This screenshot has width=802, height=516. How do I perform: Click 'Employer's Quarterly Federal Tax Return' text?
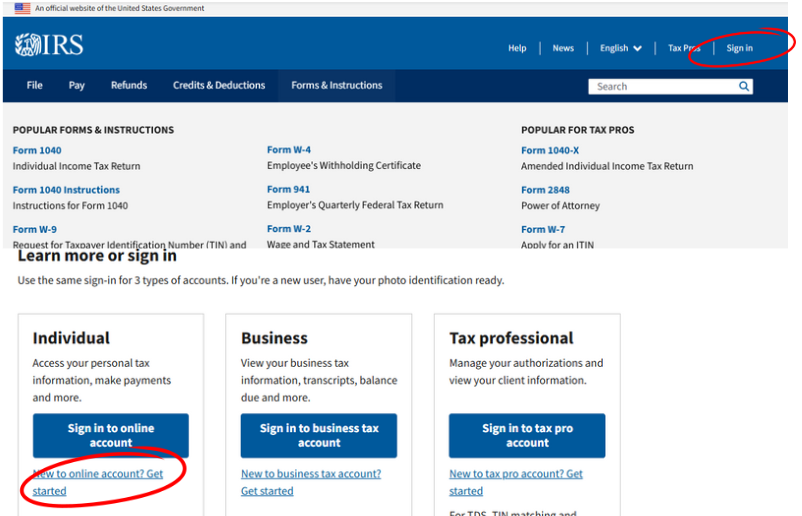pyautogui.click(x=355, y=205)
